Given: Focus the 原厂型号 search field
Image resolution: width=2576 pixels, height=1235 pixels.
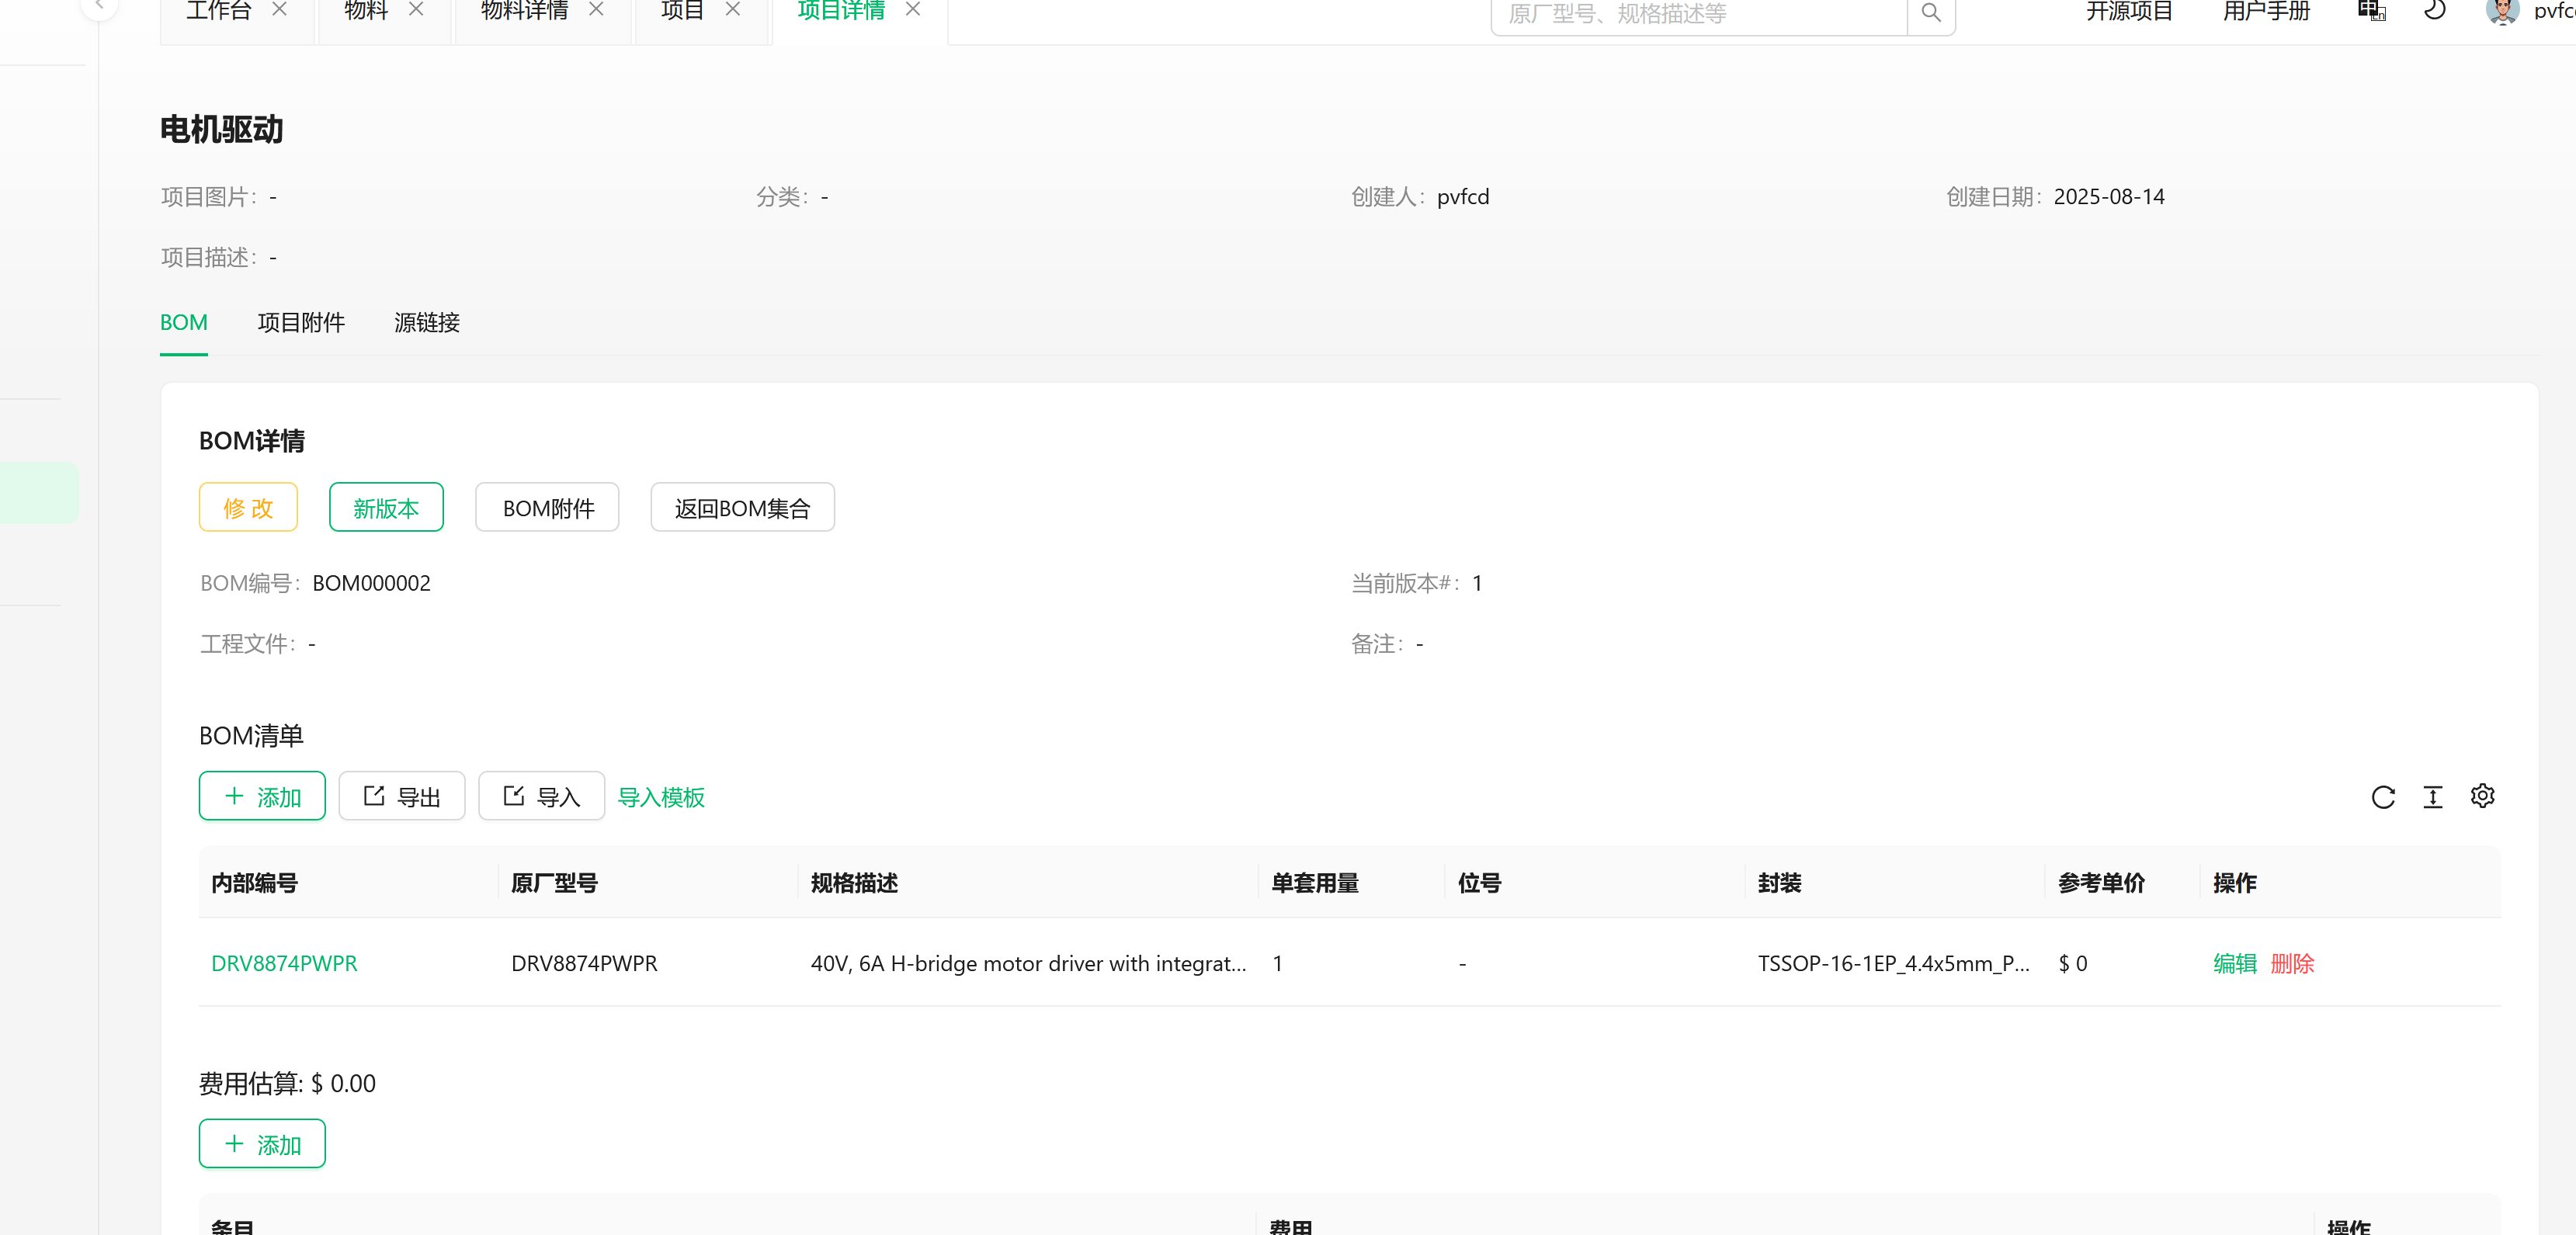Looking at the screenshot, I should pyautogui.click(x=1699, y=14).
